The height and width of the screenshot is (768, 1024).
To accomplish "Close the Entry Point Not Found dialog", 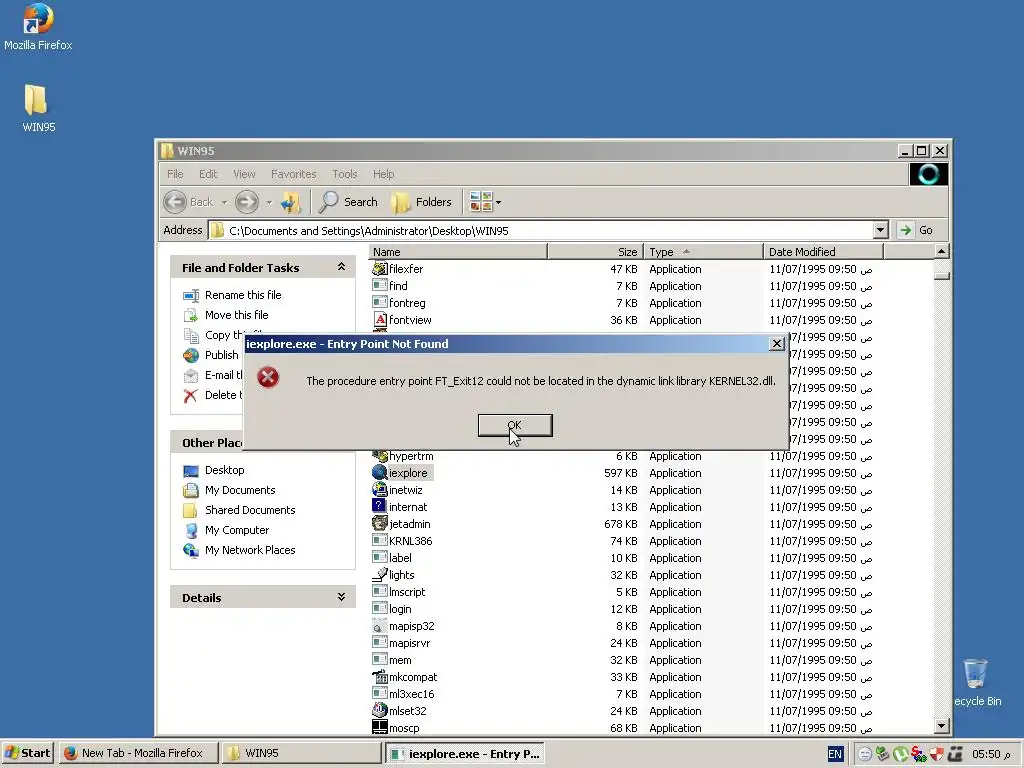I will click(776, 344).
